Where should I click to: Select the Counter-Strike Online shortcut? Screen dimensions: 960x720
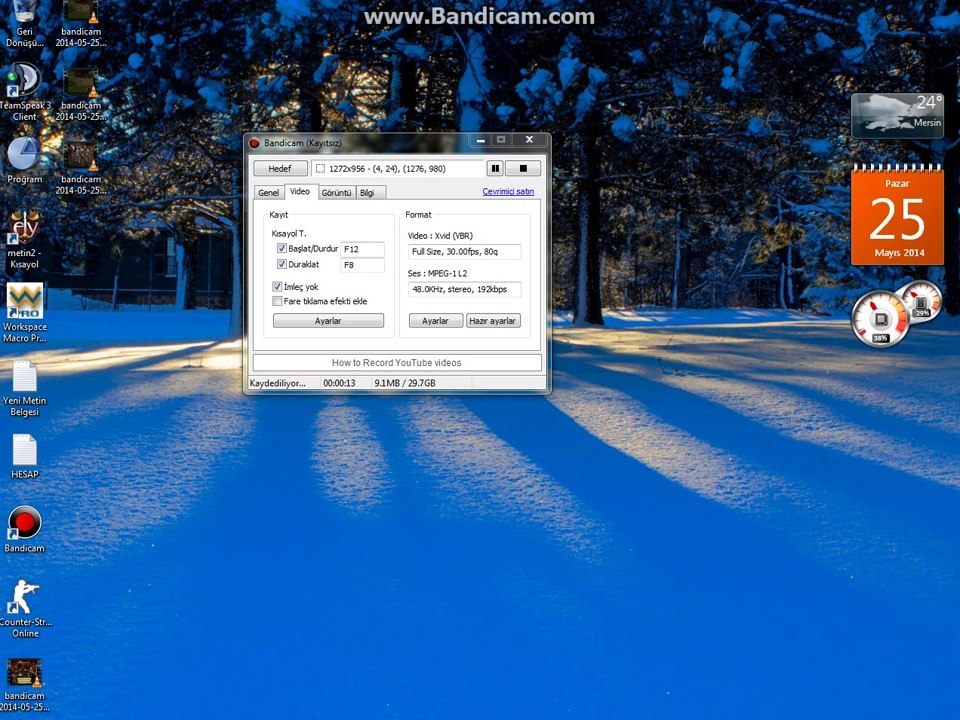point(24,609)
